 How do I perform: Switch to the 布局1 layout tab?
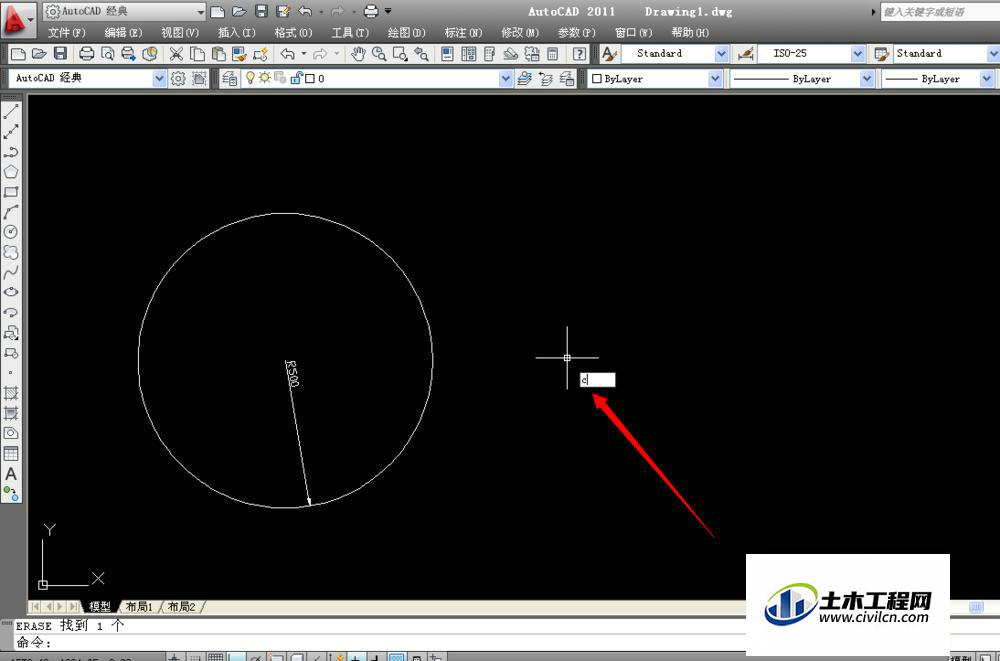[139, 607]
